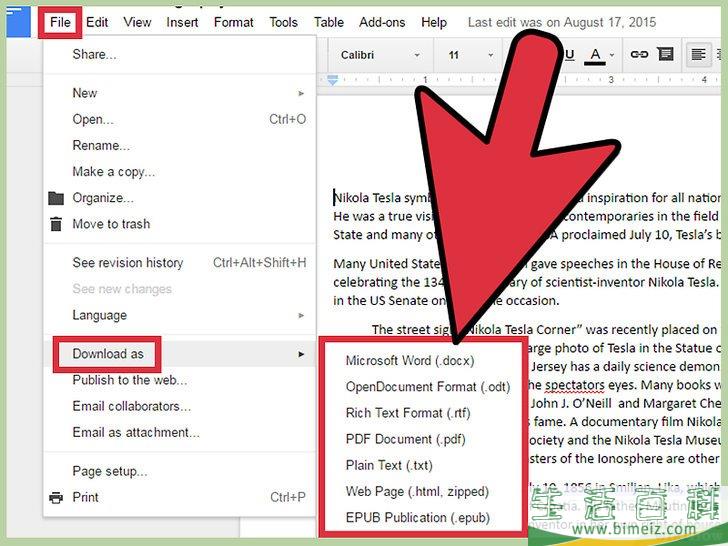Download as Plain Text (.txt)
The image size is (728, 546).
coord(389,465)
